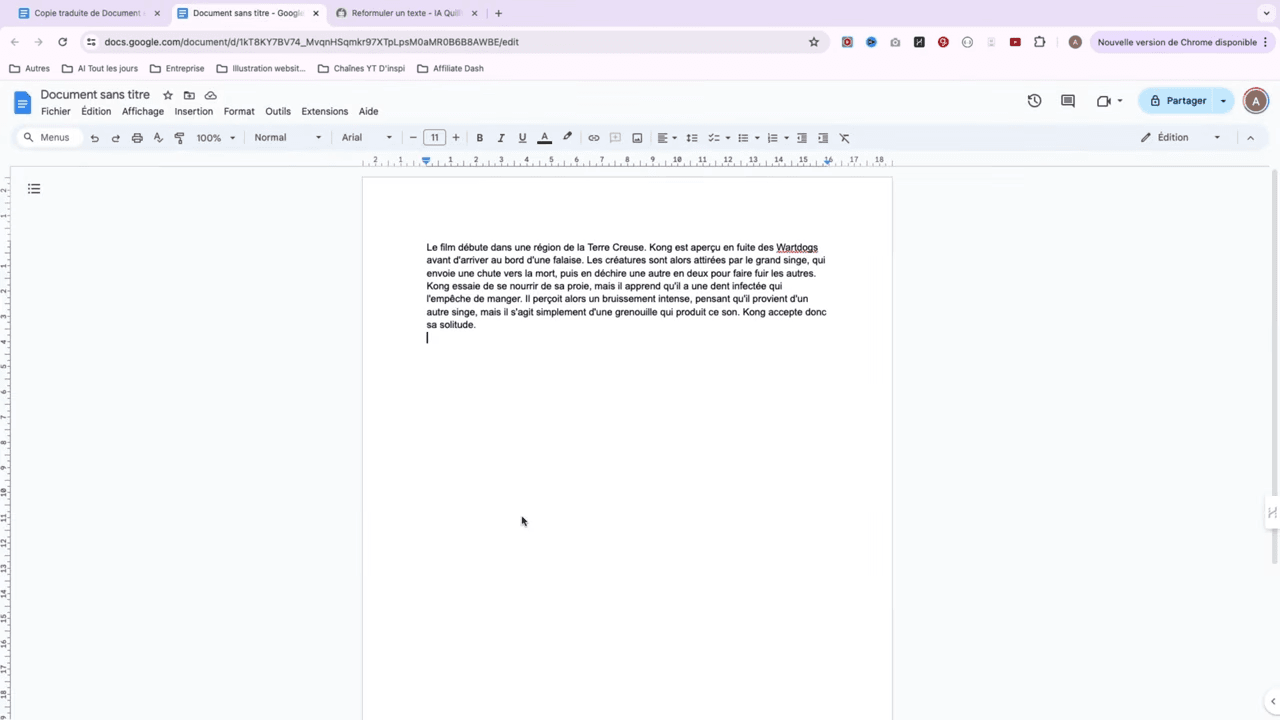Reload the current page

(x=62, y=42)
